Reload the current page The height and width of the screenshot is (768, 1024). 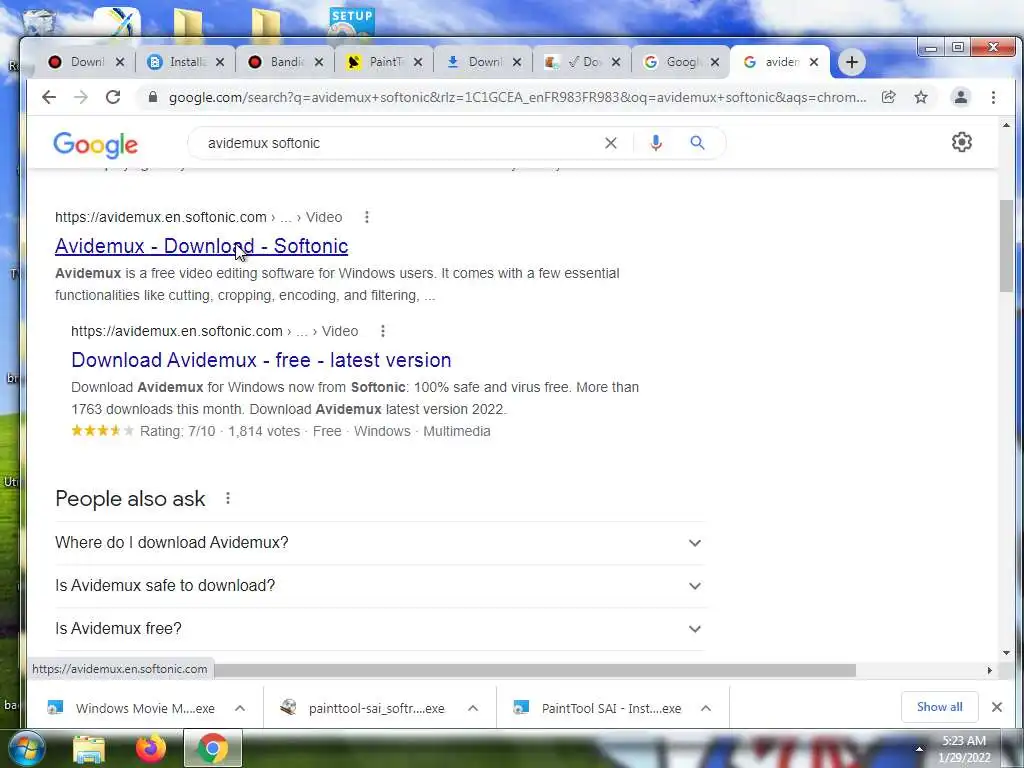pos(113,97)
